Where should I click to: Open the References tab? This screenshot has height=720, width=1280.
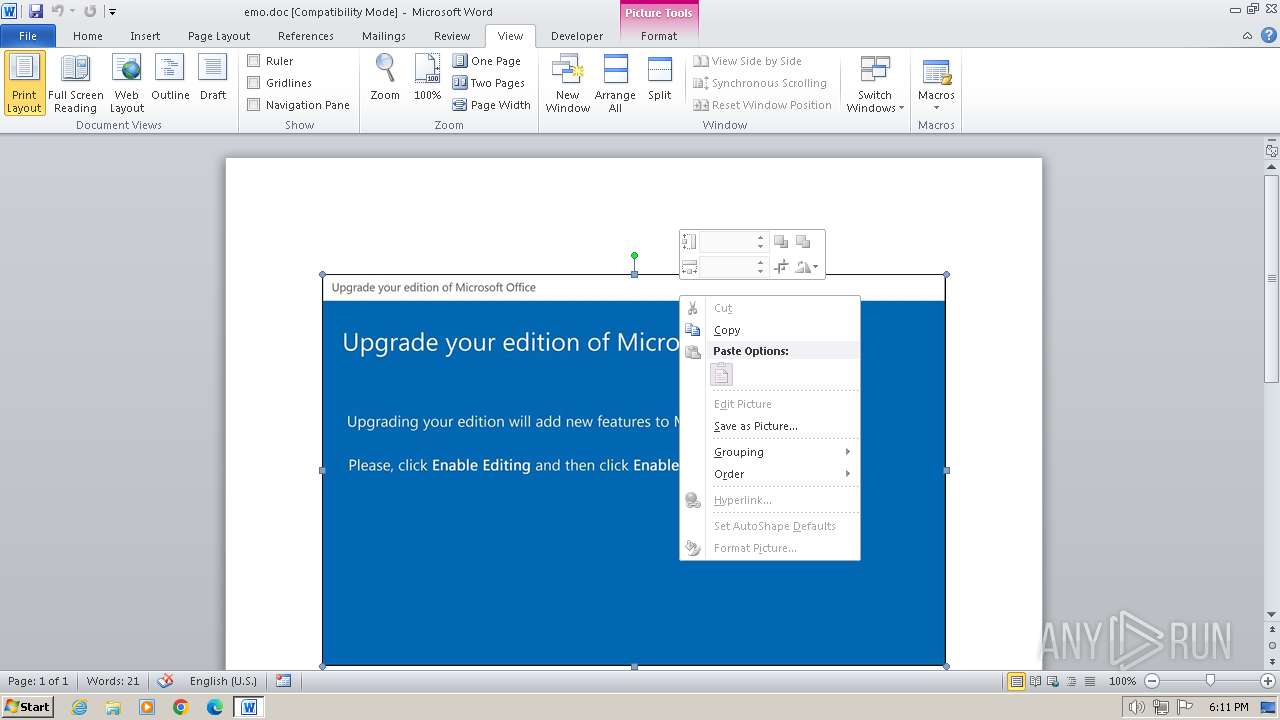click(306, 36)
